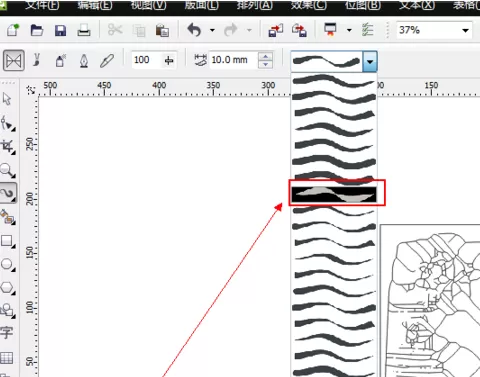
Task: Click the current preset stroke preview box
Action: [327, 61]
